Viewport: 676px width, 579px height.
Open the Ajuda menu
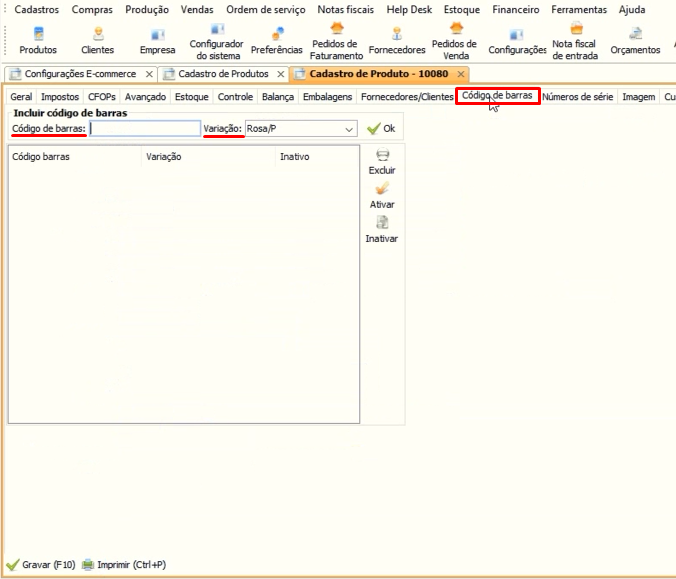632,9
